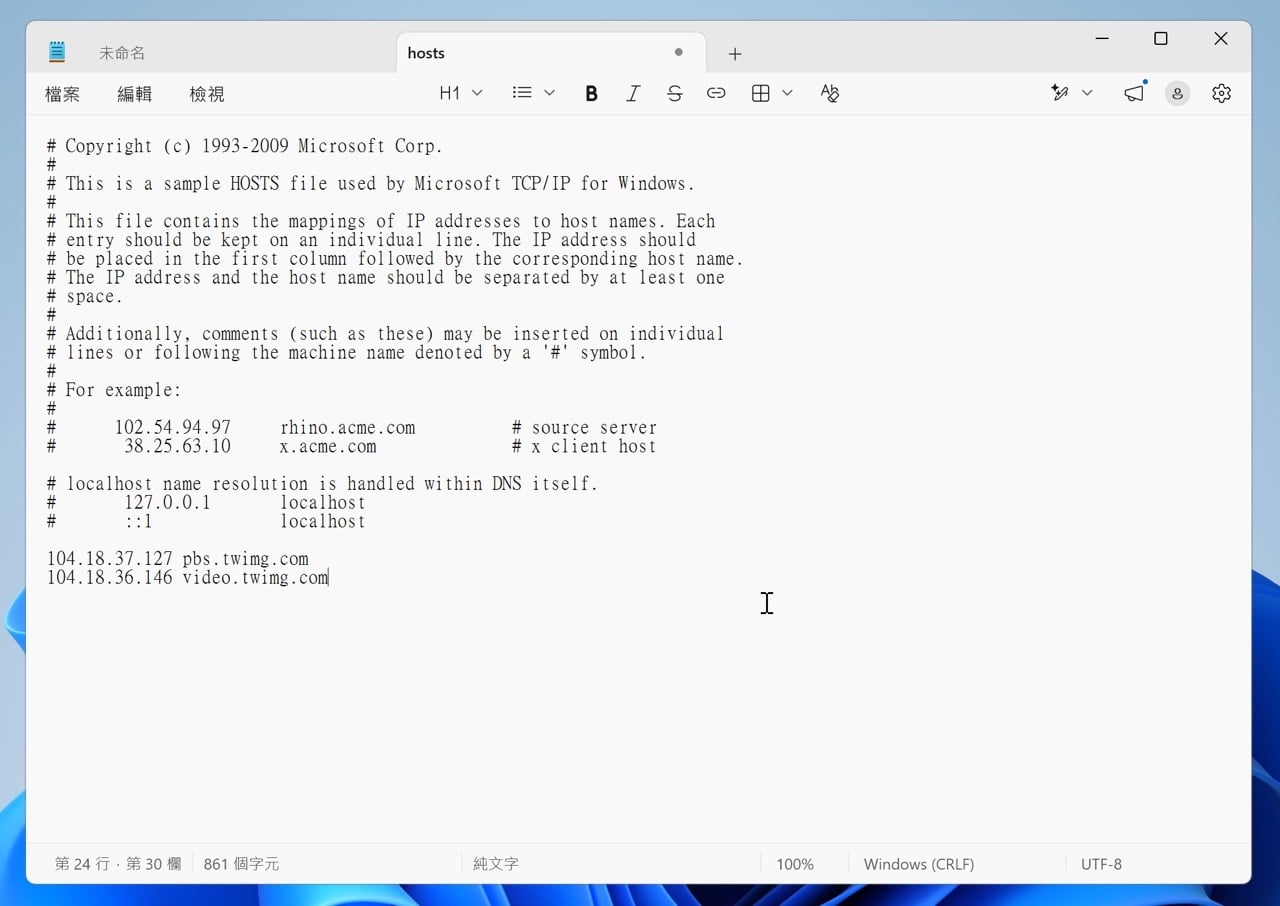Clear formatting with the Aa icon
Image resolution: width=1280 pixels, height=906 pixels.
point(829,93)
